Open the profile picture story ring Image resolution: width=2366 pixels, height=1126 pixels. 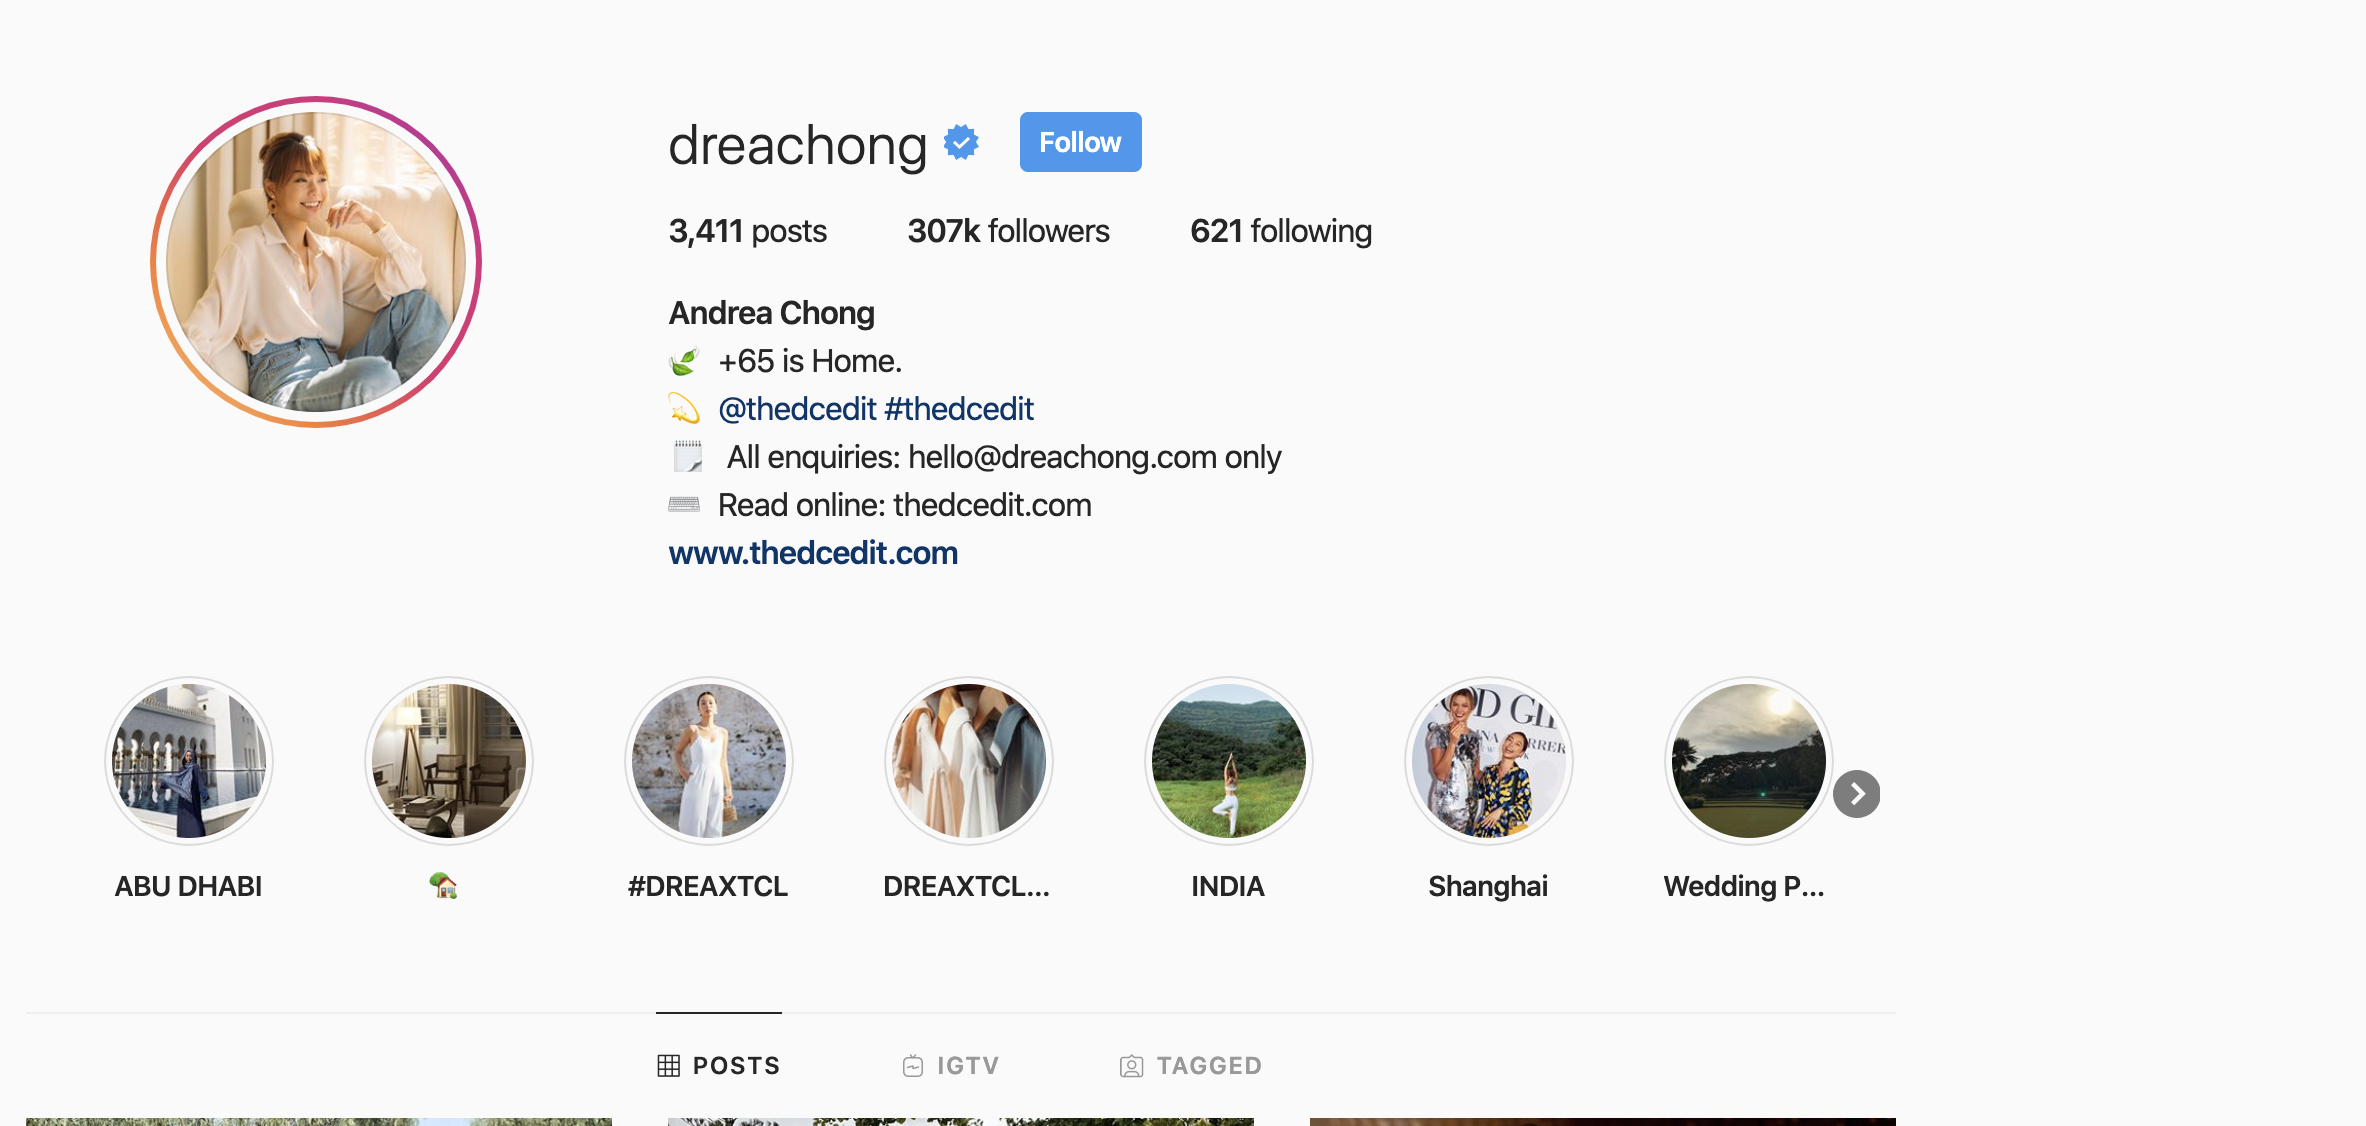(316, 262)
